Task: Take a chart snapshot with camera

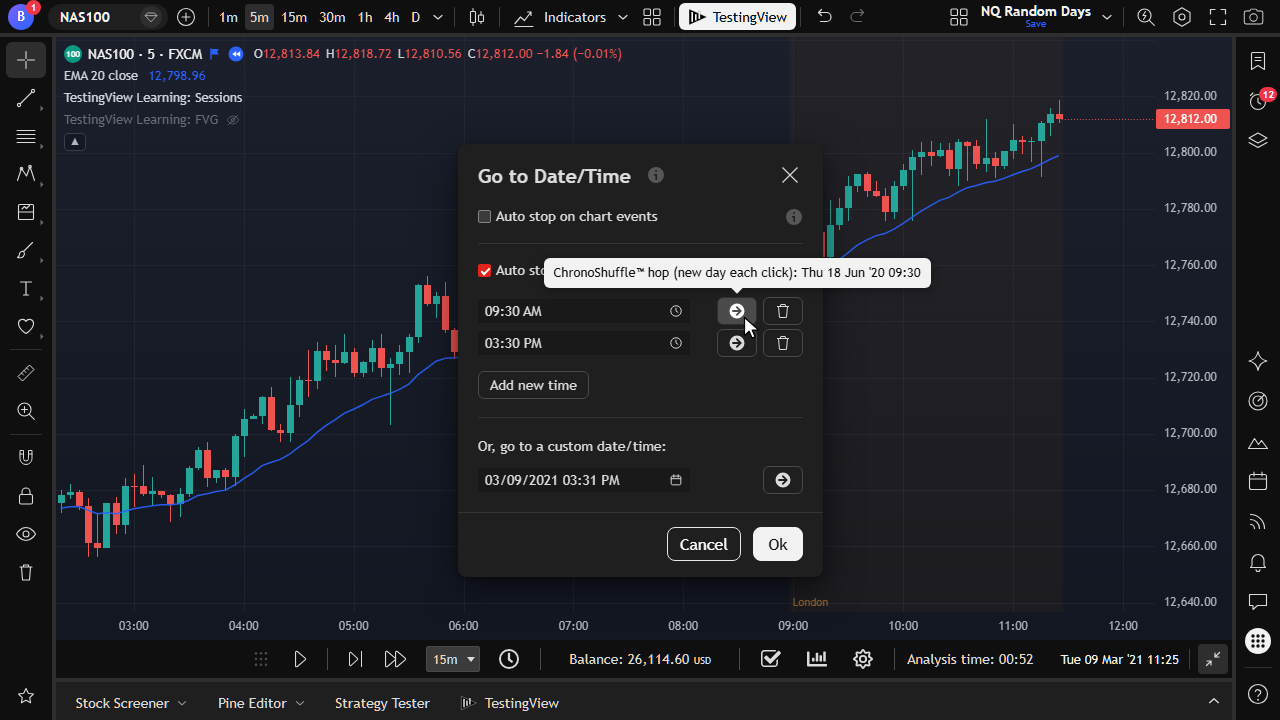Action: click(1252, 17)
